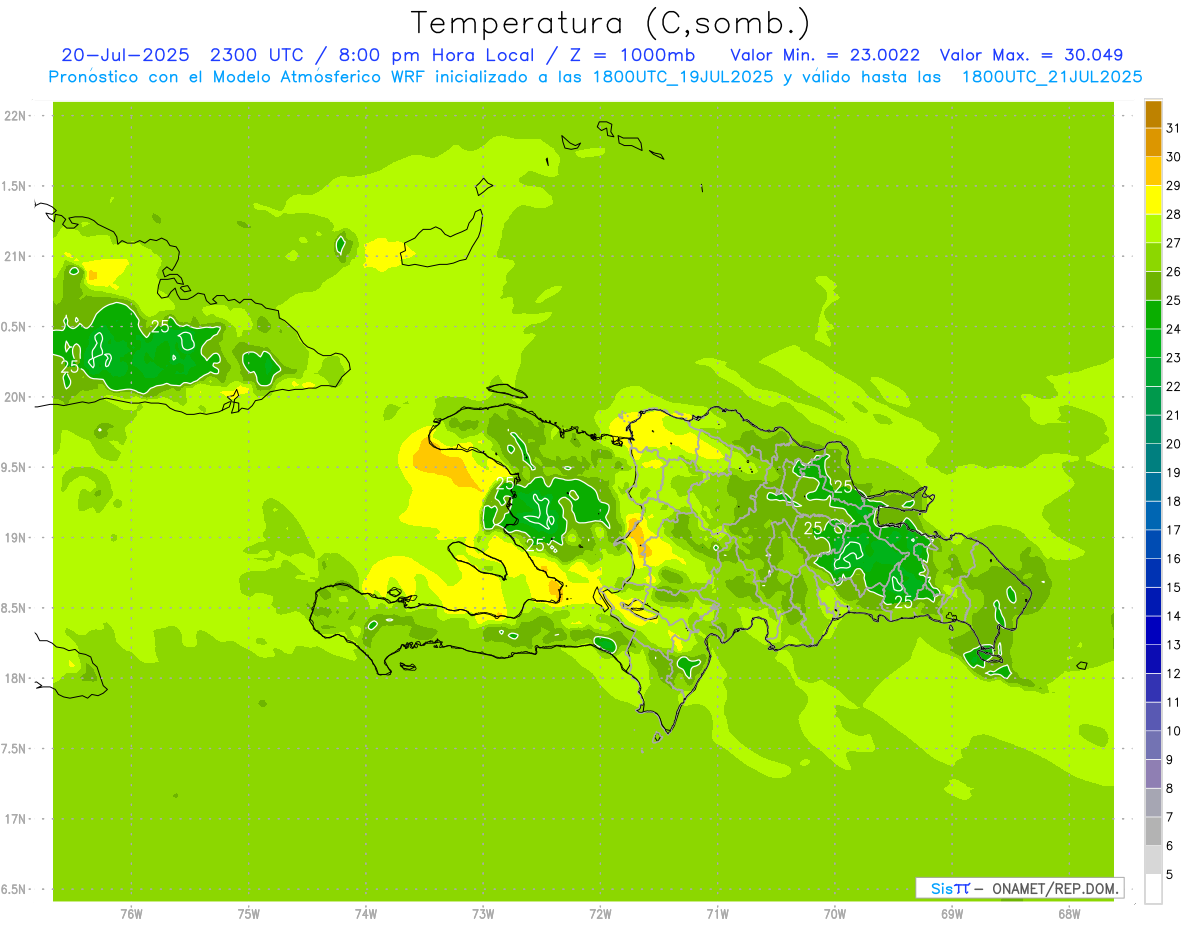Image resolution: width=1200 pixels, height=927 pixels.
Task: Select the legend color swatch between 9 and 10
Action: tap(1153, 745)
